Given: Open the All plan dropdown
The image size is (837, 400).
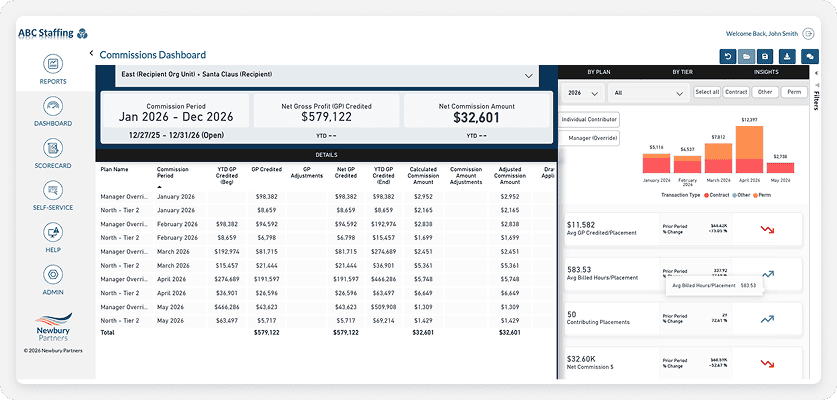Looking at the screenshot, I should 649,93.
